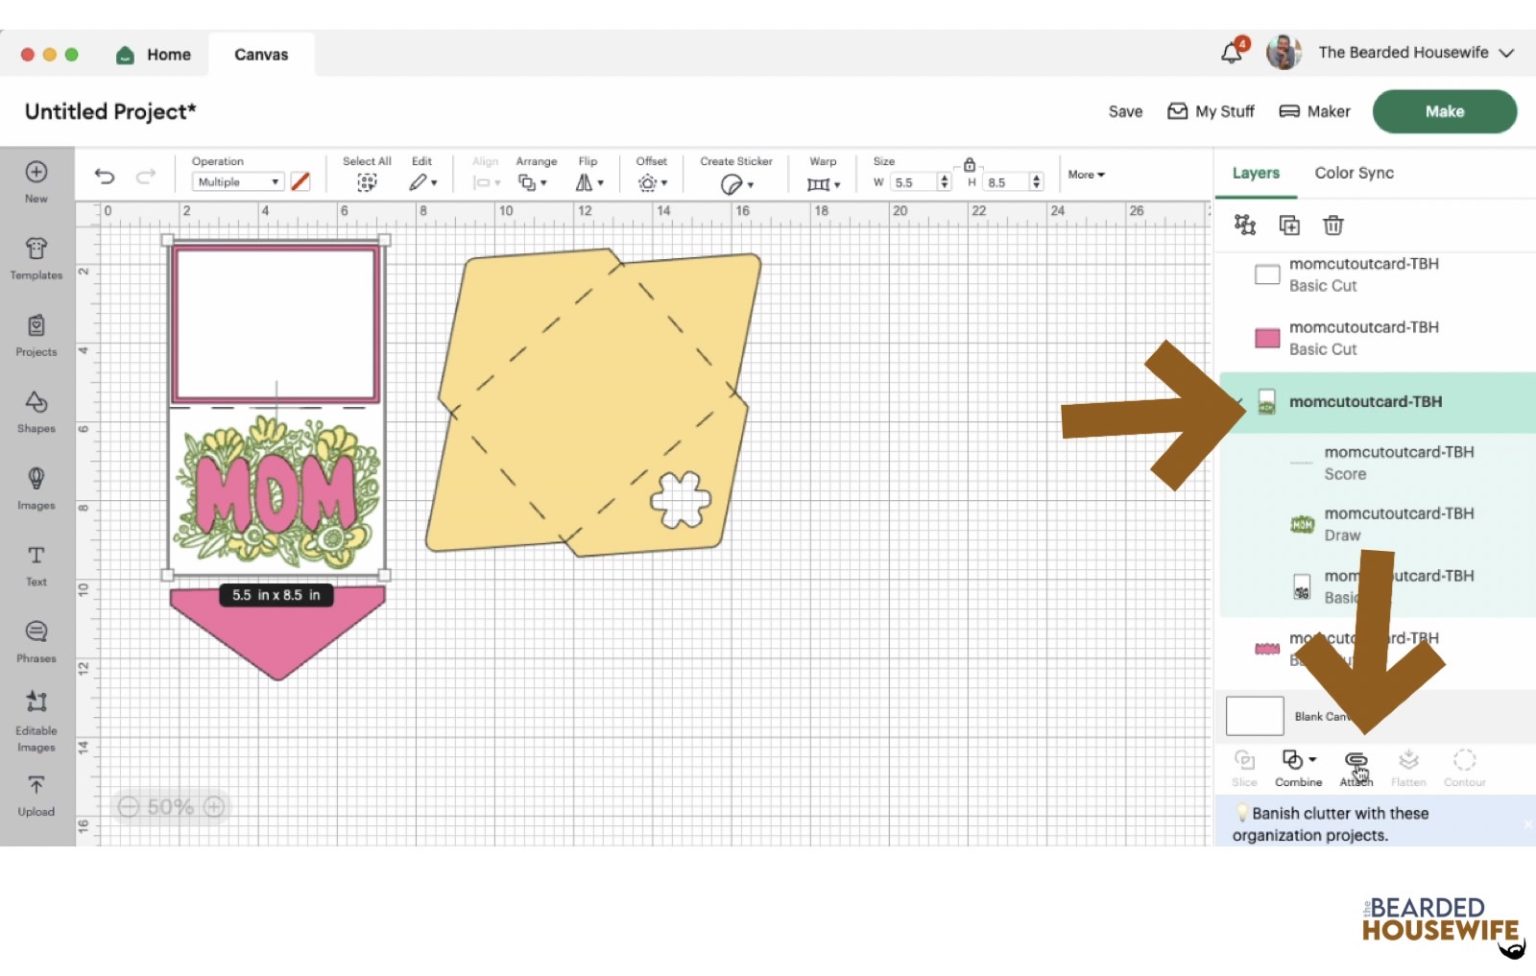The image size is (1536, 976).
Task: Open the Upload tool in sidebar
Action: click(36, 795)
